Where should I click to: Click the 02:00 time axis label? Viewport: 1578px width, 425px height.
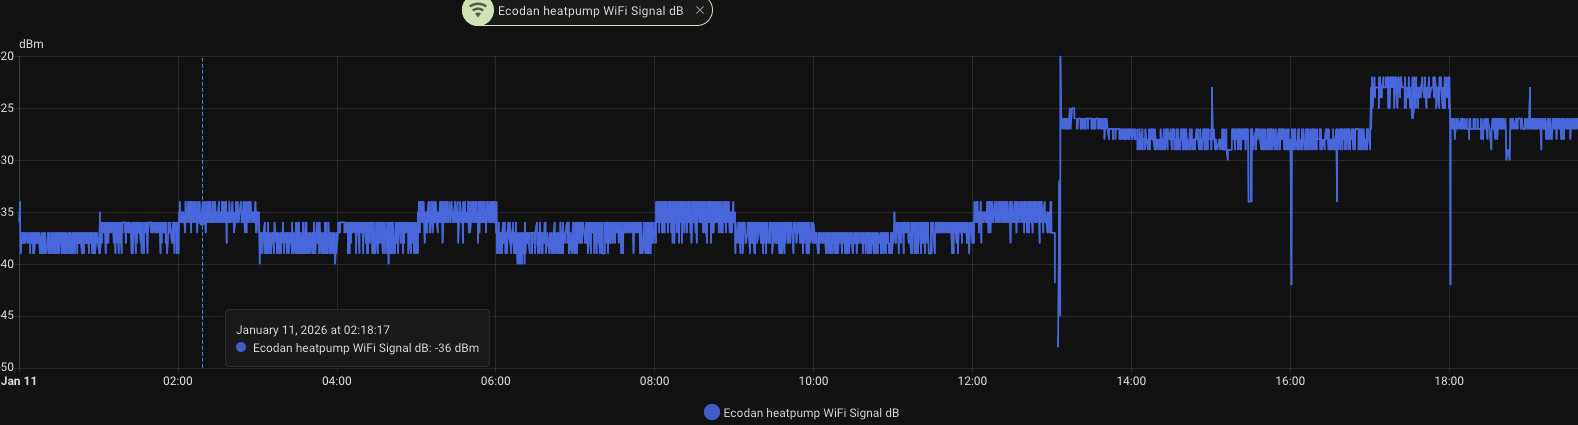pyautogui.click(x=178, y=381)
